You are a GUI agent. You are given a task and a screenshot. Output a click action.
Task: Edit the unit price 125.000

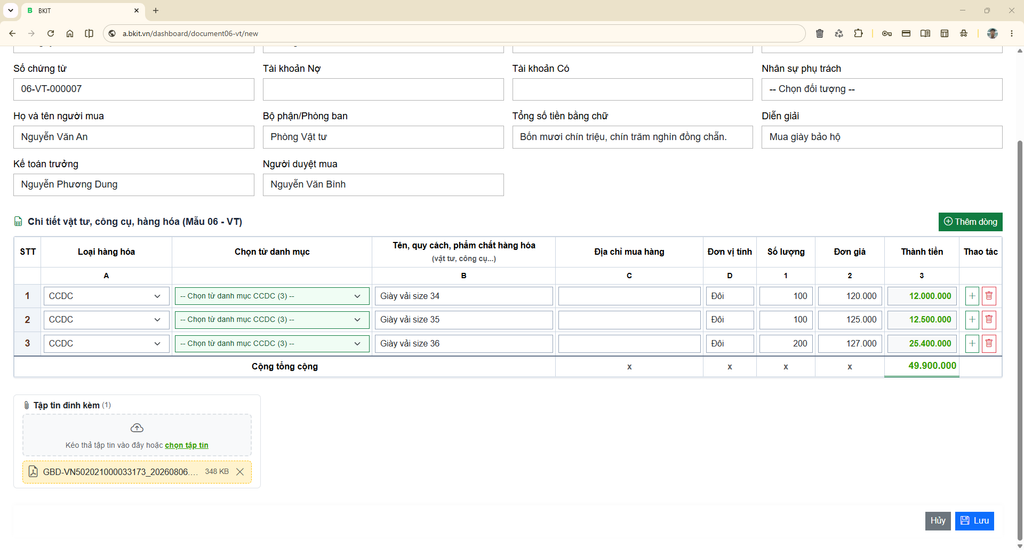coord(850,319)
